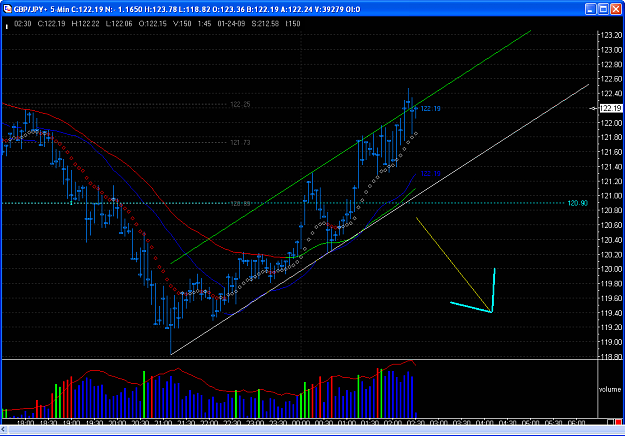Click the chart window icon in title bar
This screenshot has height=436, width=625.
7,9
